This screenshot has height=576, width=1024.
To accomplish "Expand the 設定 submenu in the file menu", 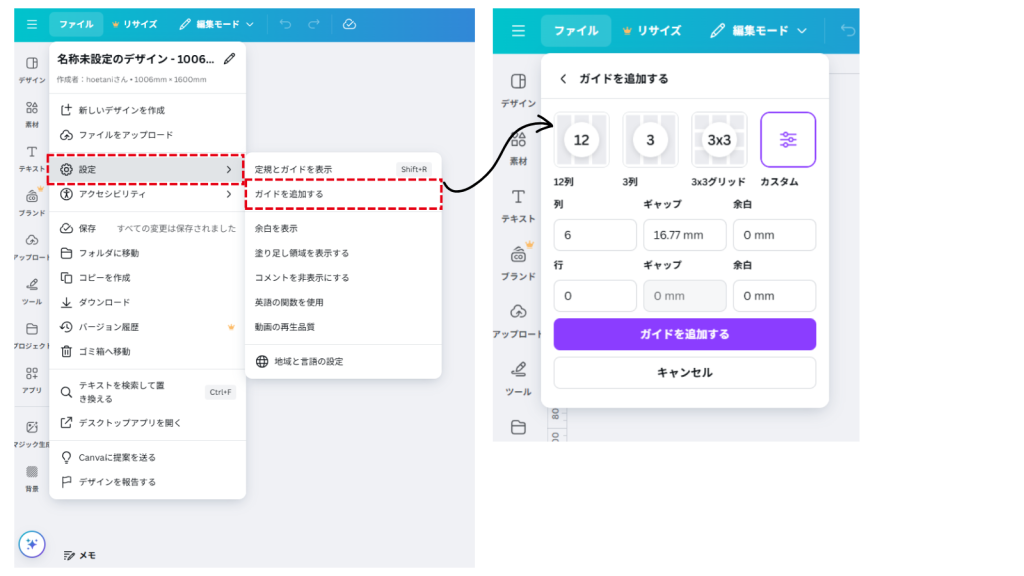I will (x=146, y=170).
